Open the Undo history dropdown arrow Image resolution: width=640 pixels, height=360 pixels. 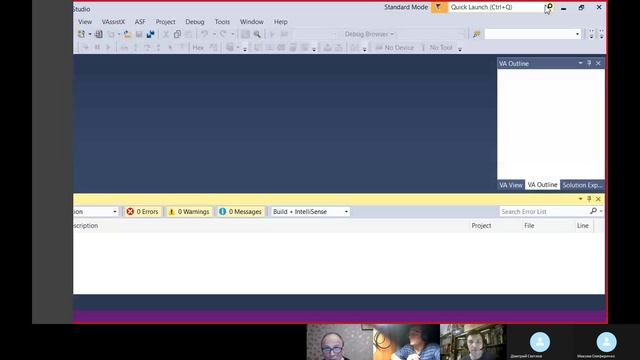213,34
